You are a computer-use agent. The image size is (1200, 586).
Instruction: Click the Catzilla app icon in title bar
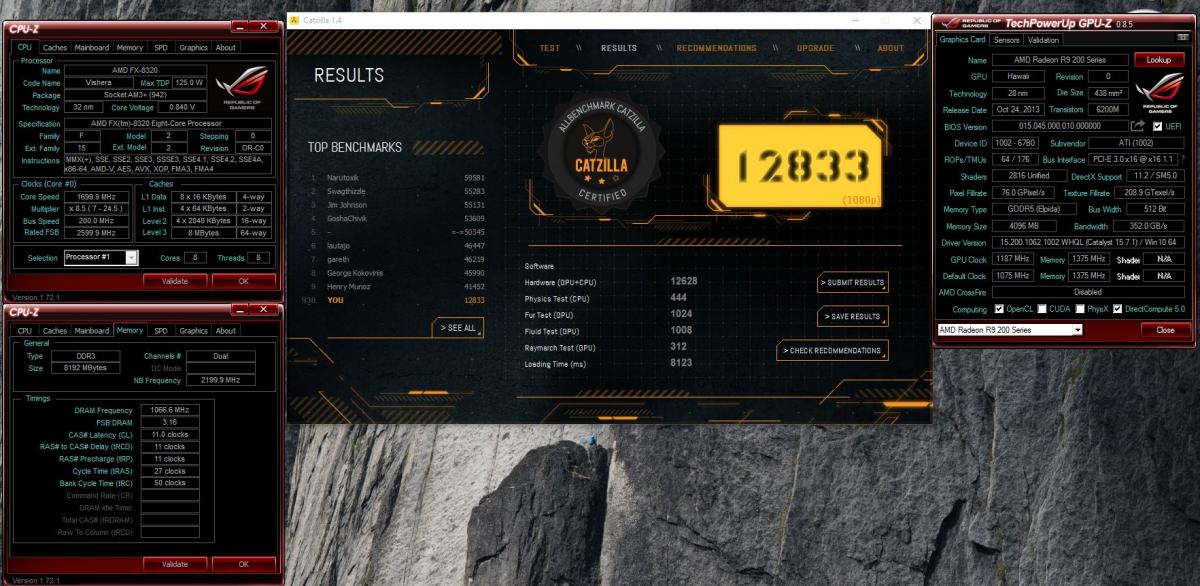295,20
